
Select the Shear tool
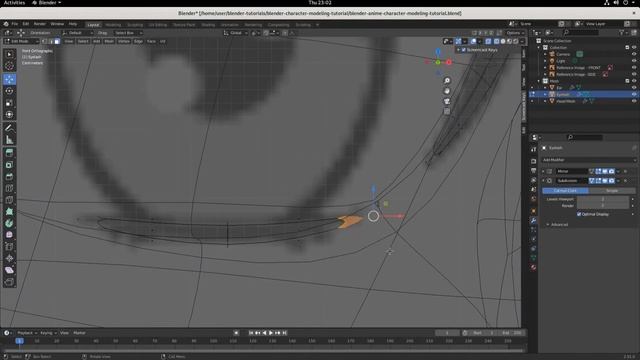[x=9, y=270]
